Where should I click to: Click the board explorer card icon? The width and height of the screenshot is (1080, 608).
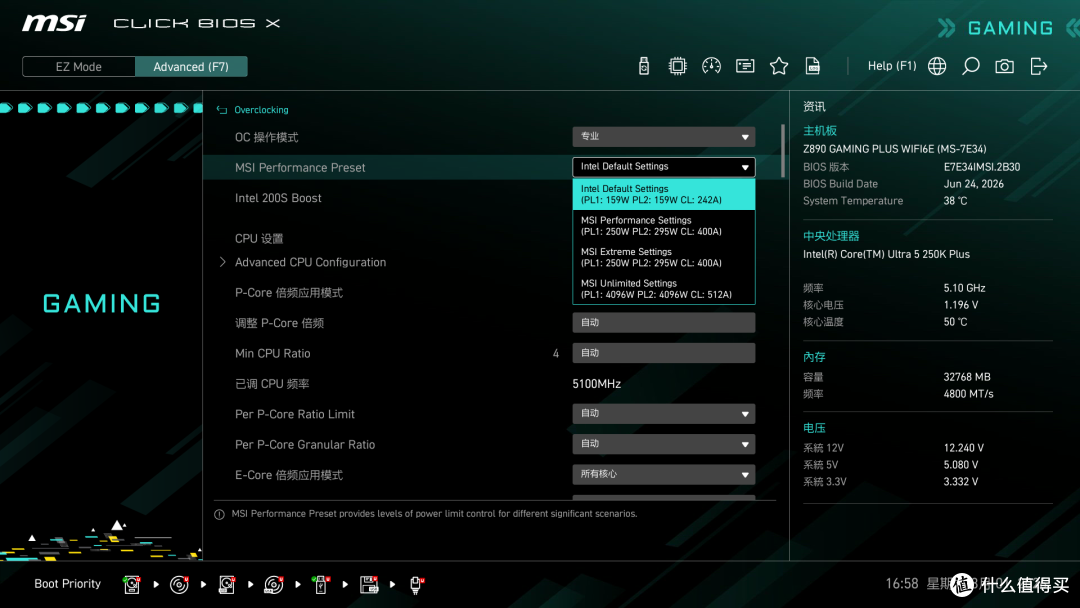[745, 66]
